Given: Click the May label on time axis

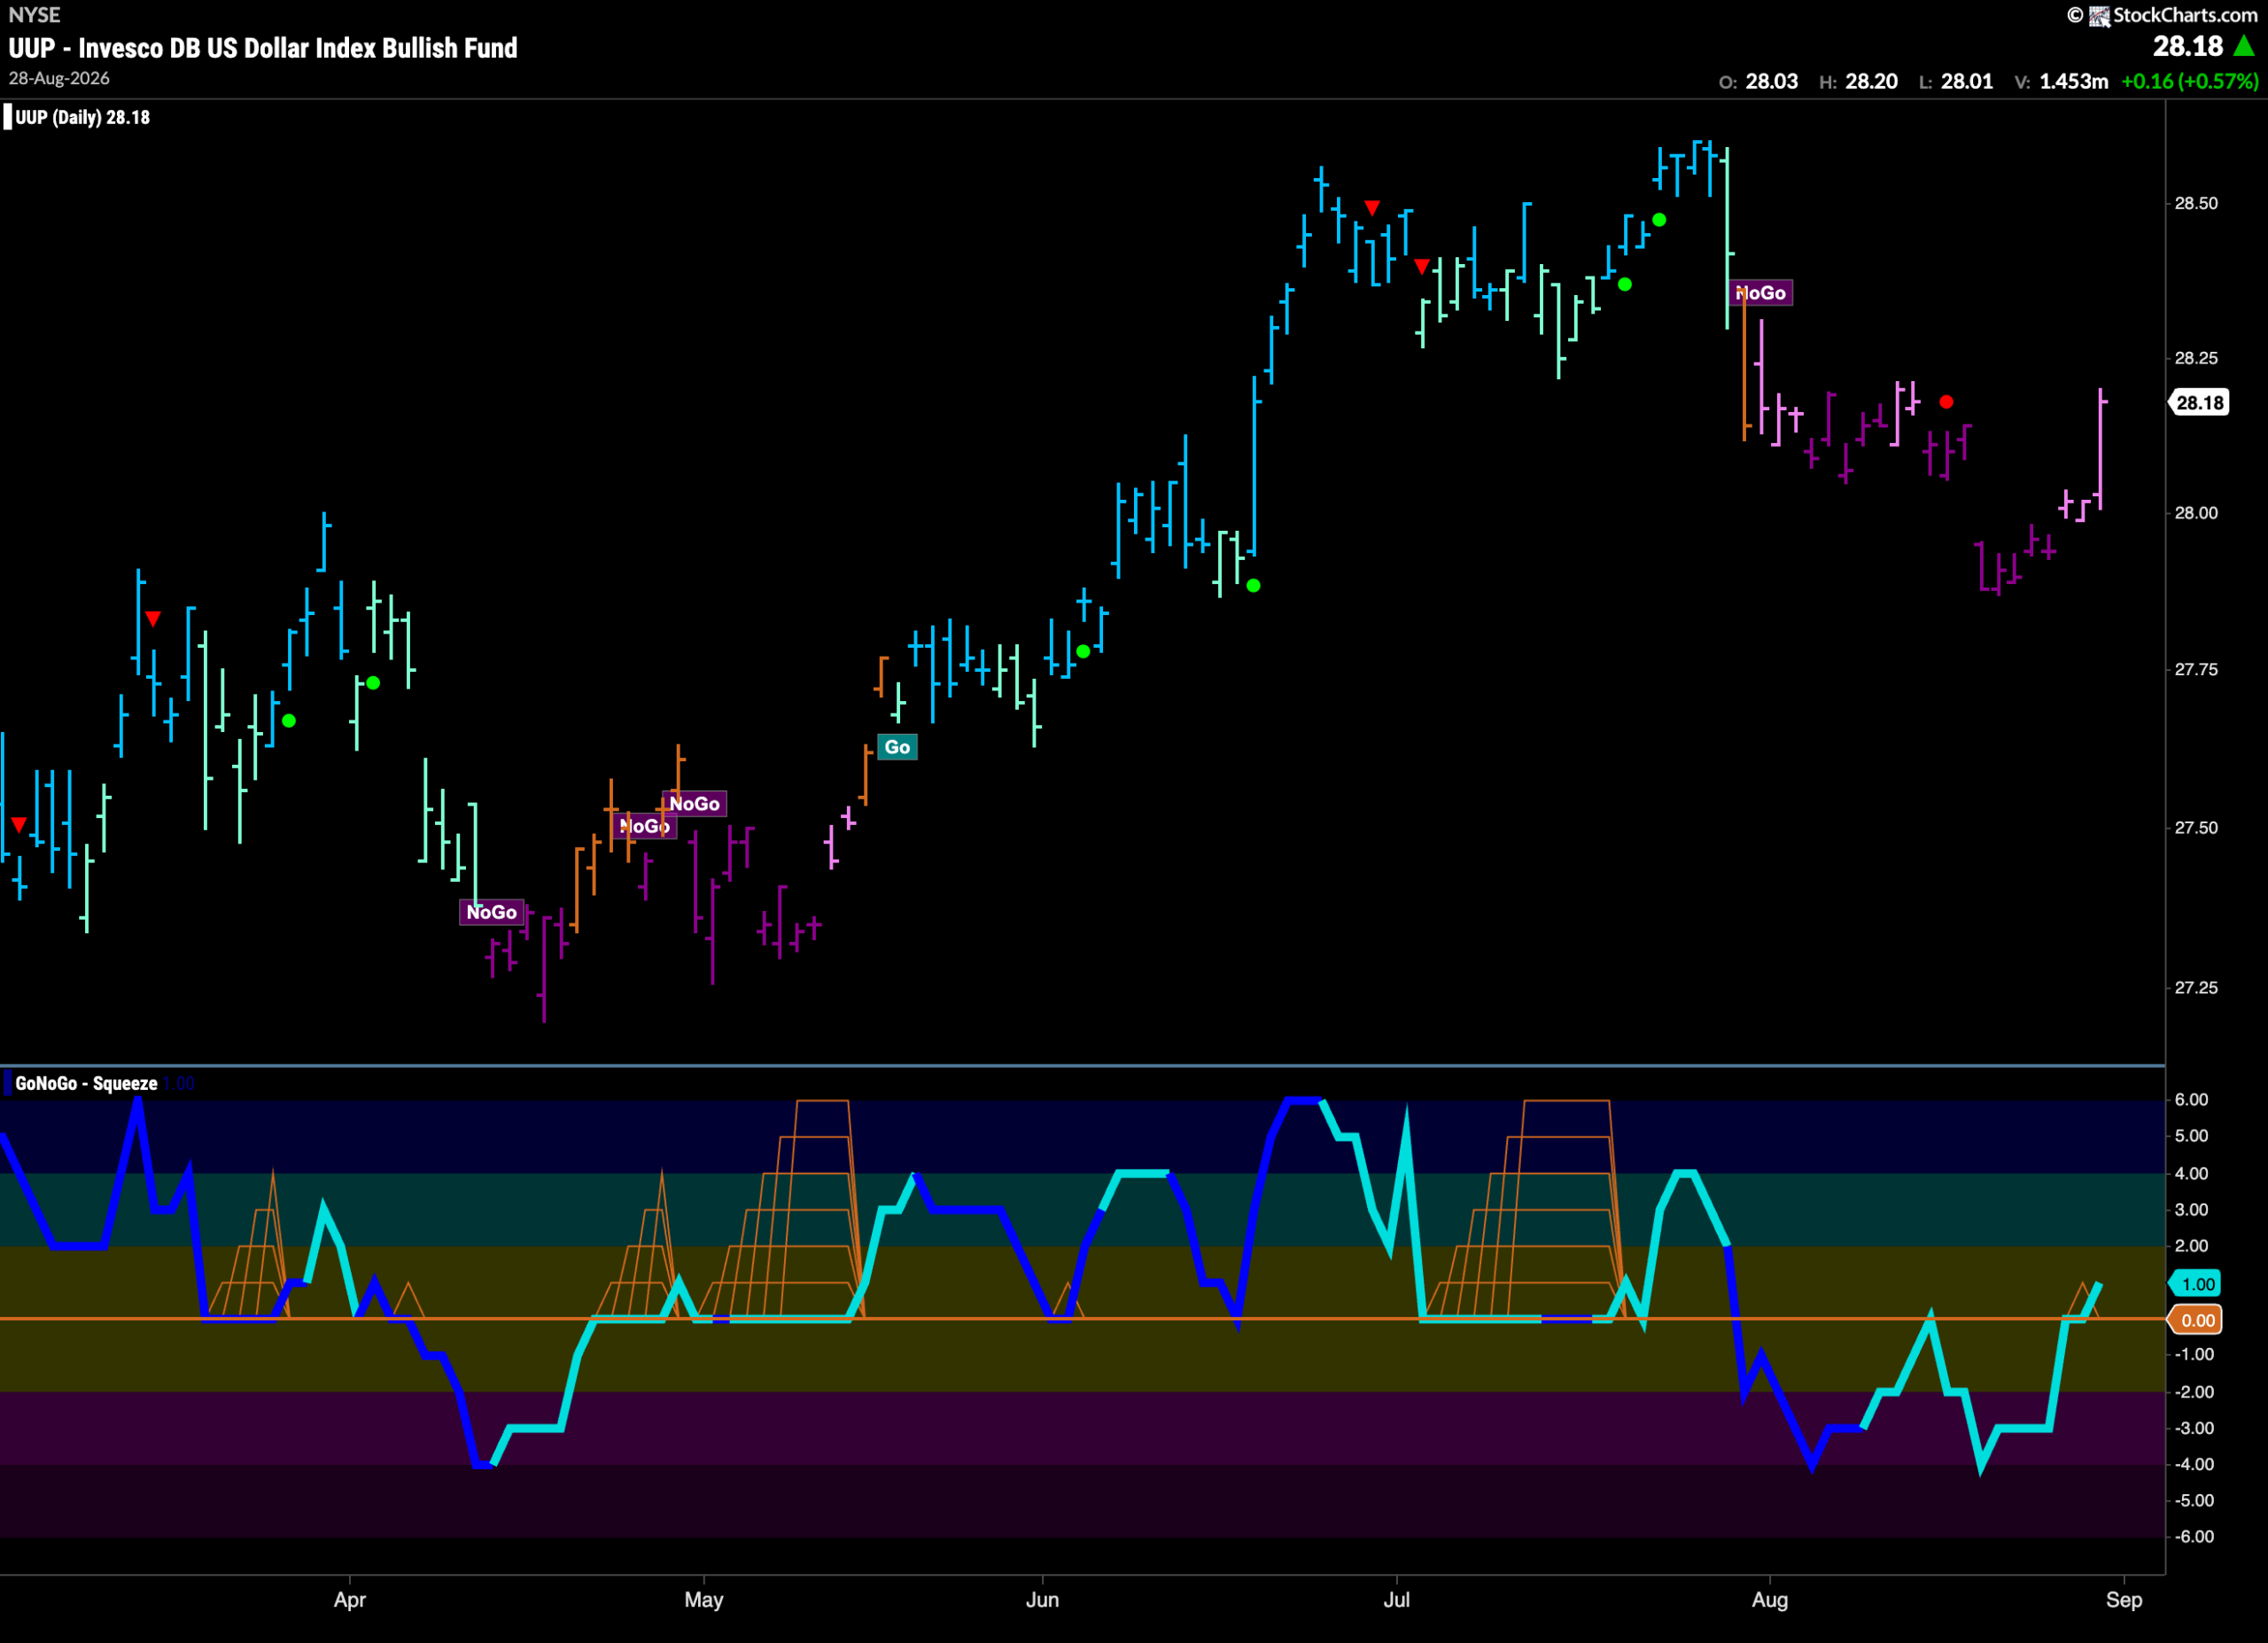Looking at the screenshot, I should pyautogui.click(x=704, y=1599).
